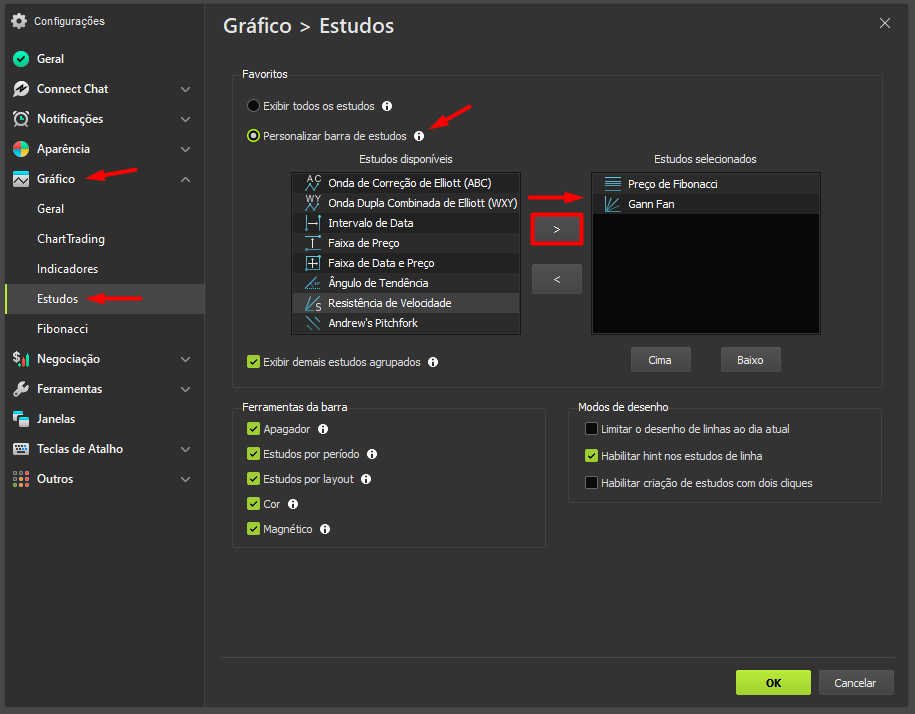Click the Gann Fan icon in selected studies
The width and height of the screenshot is (915, 714).
pyautogui.click(x=612, y=204)
